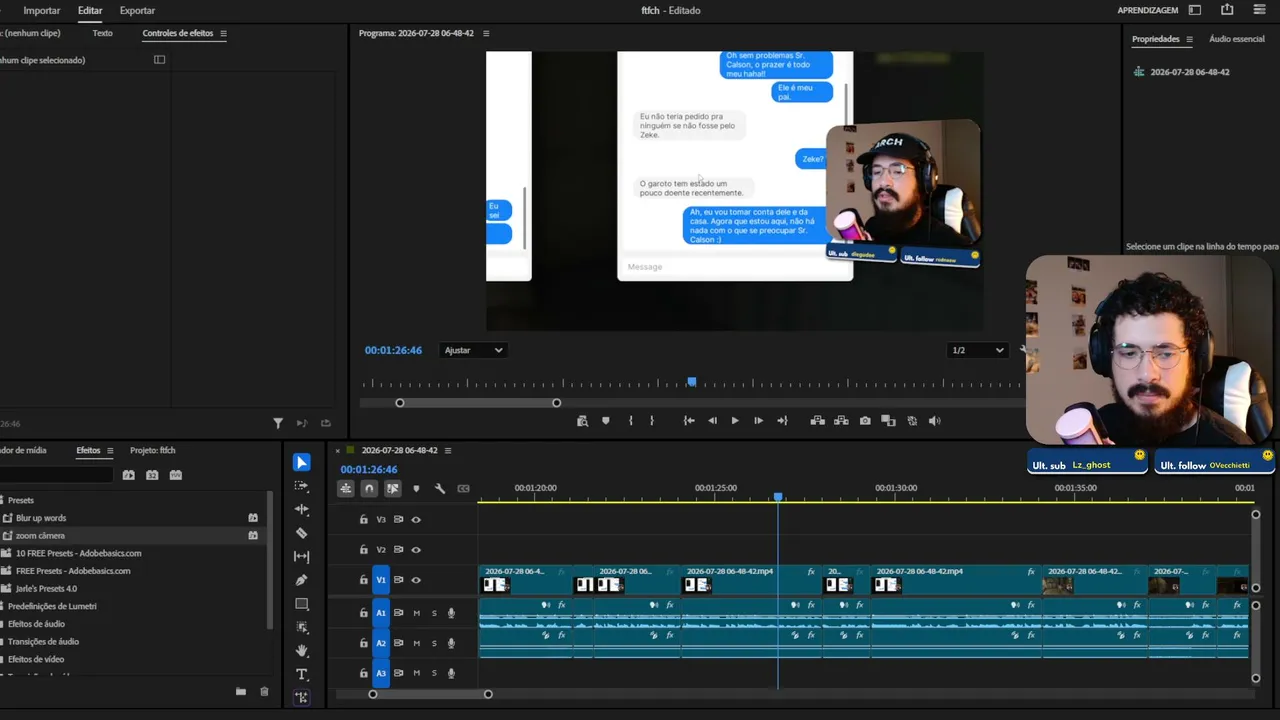Open the Importar tab

(42, 10)
